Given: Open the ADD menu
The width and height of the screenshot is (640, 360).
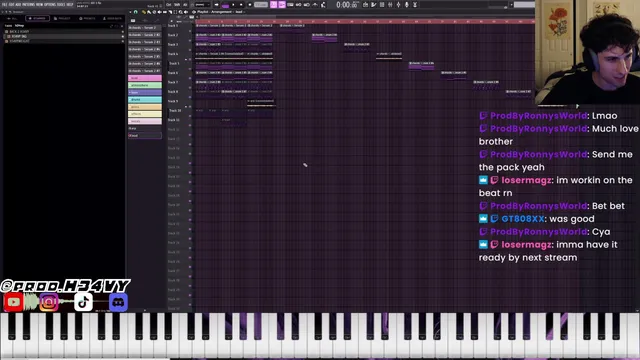Looking at the screenshot, I should pos(18,4).
